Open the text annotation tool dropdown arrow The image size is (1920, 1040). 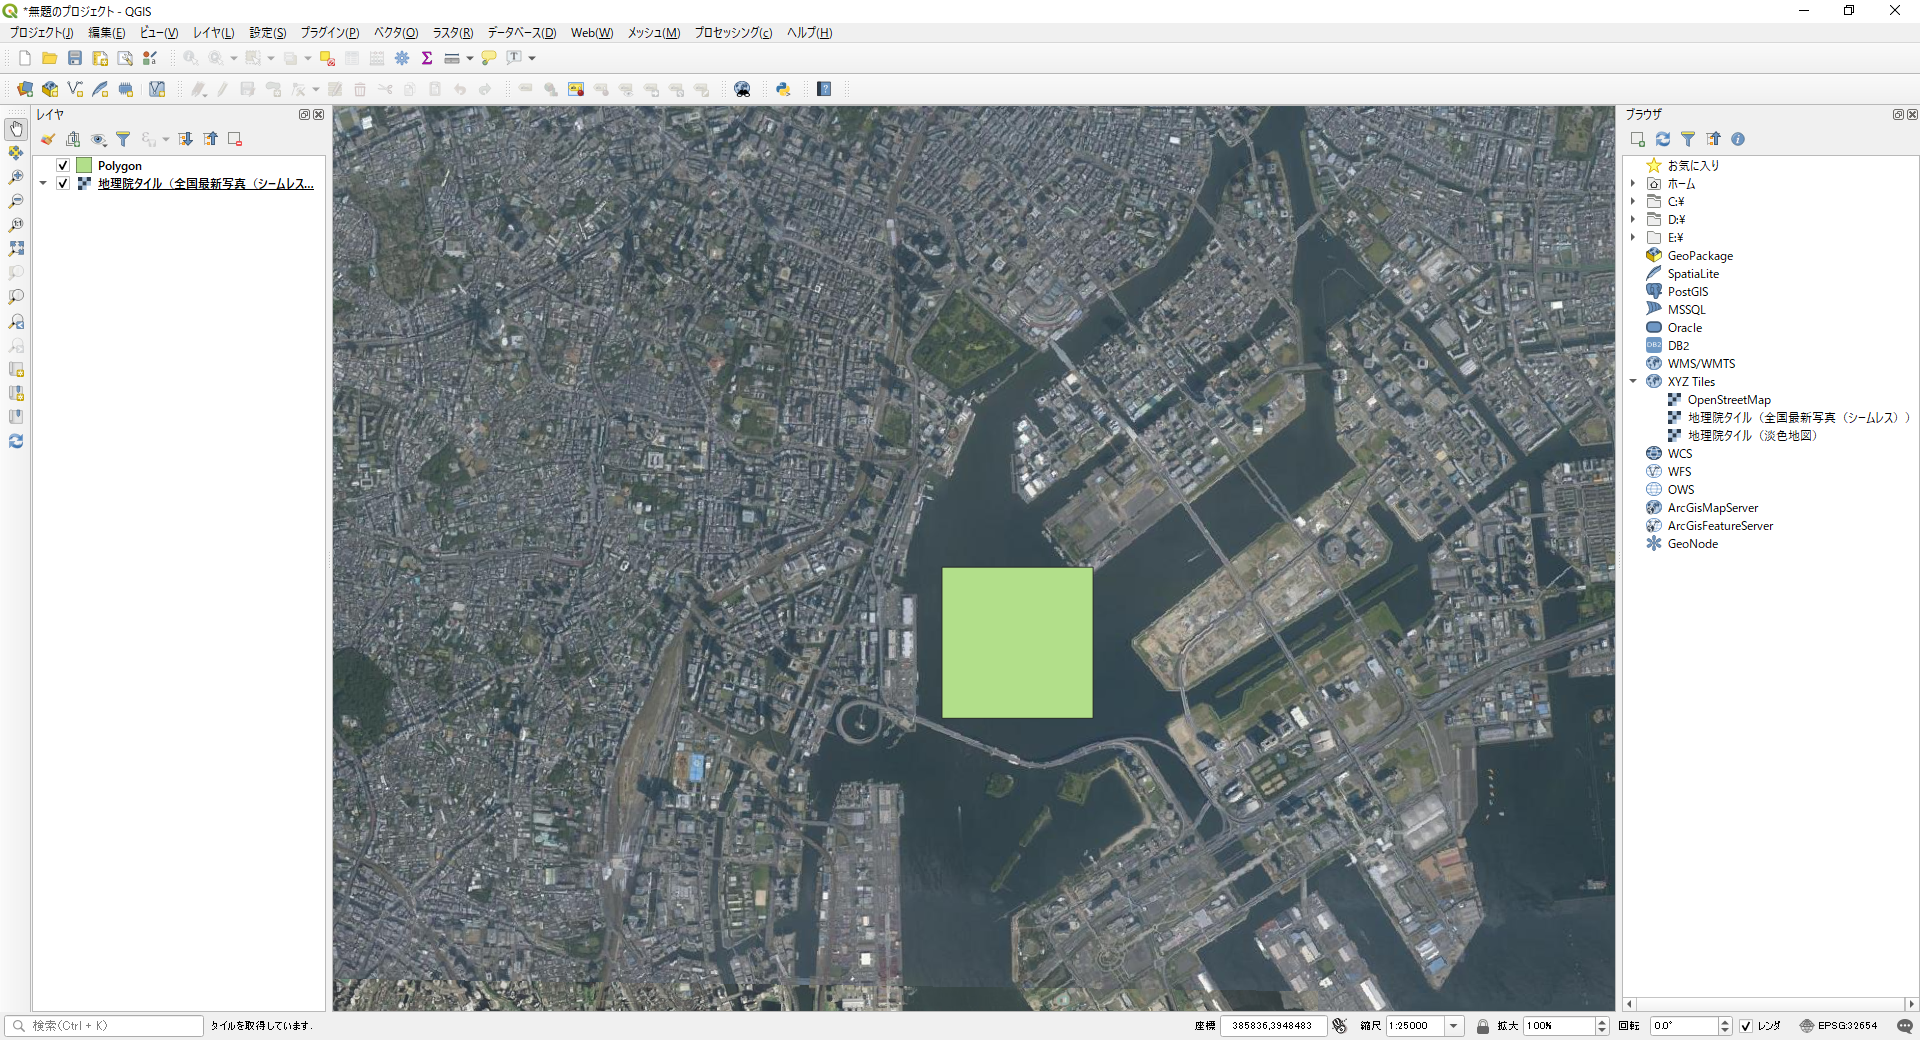point(532,58)
